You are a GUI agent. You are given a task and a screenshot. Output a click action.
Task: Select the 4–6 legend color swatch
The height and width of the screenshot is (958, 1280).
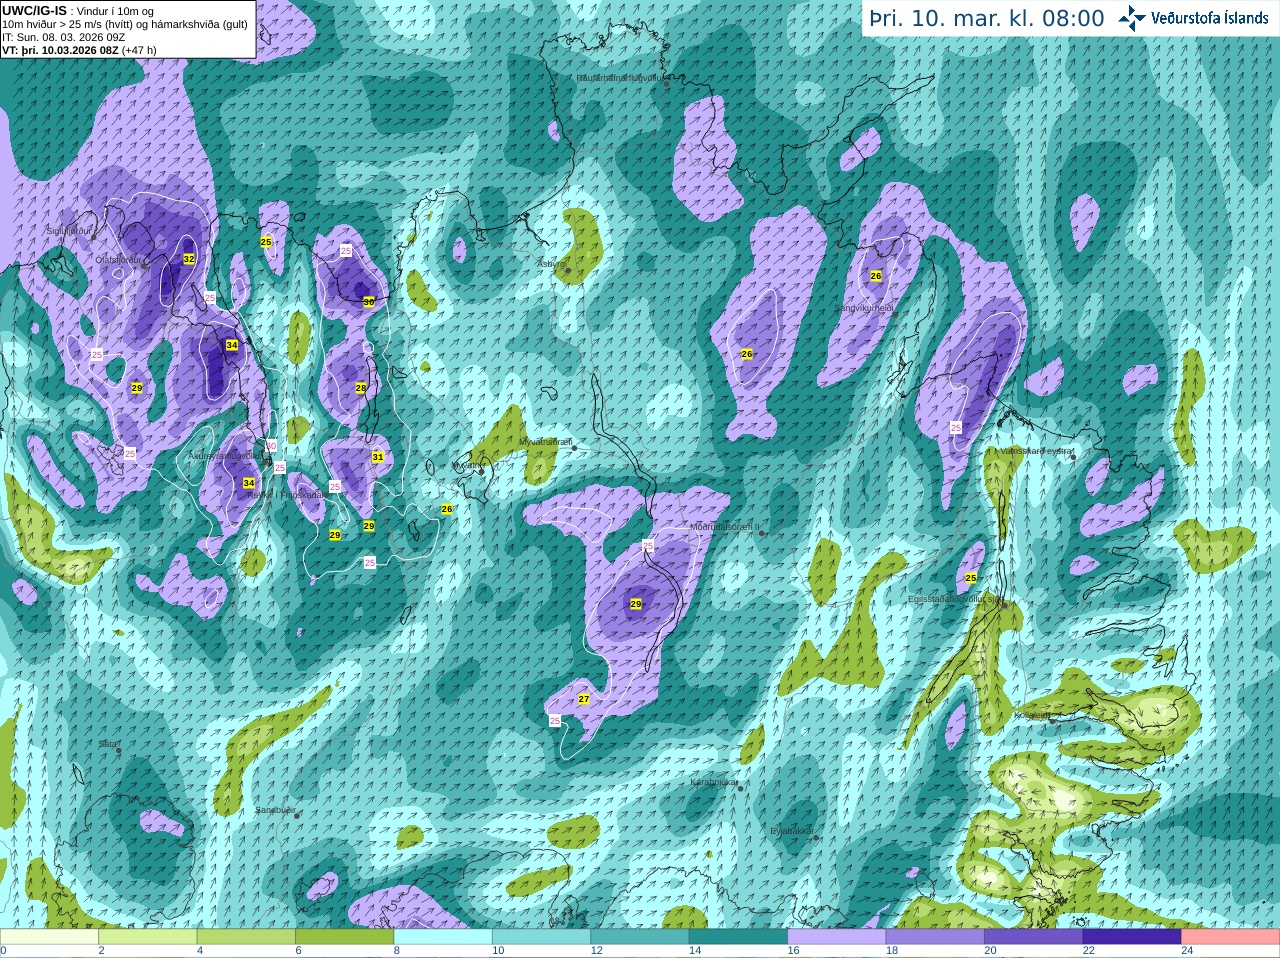pyautogui.click(x=246, y=938)
